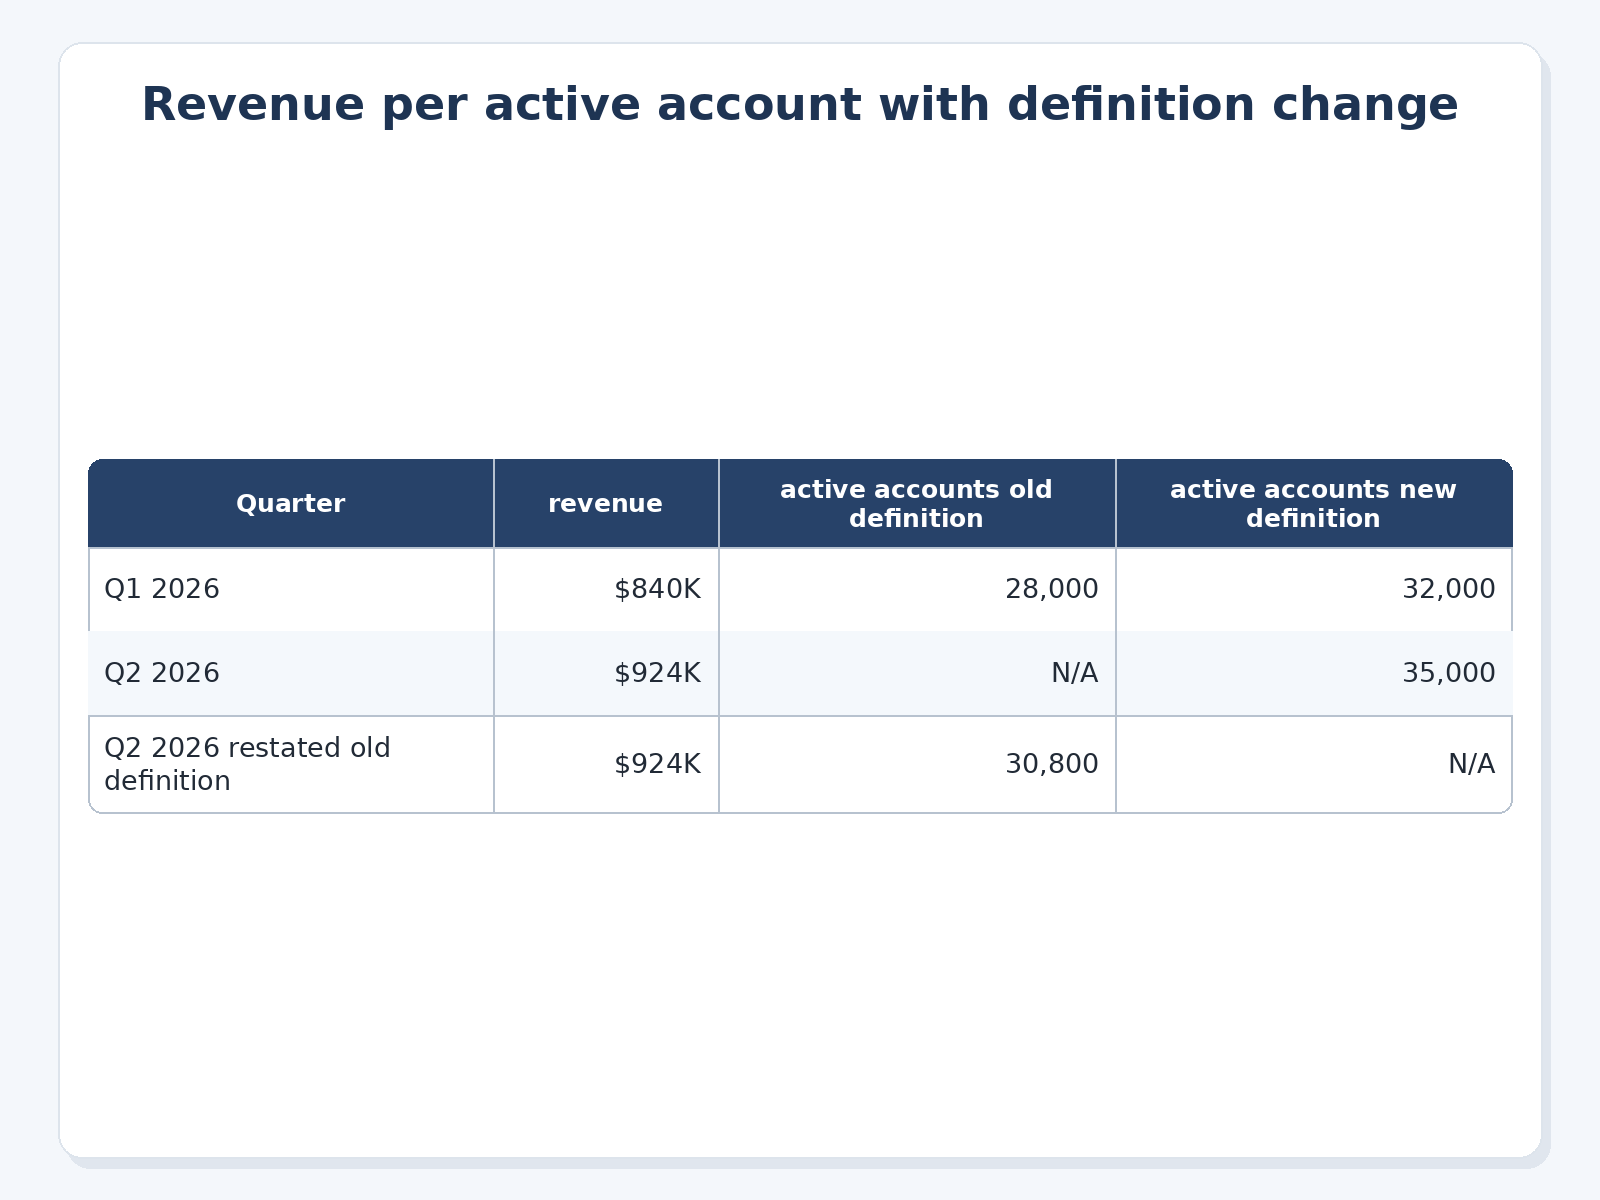The height and width of the screenshot is (1200, 1600).
Task: Select the 'N/A' cell in the new definition column
Action: point(1314,765)
